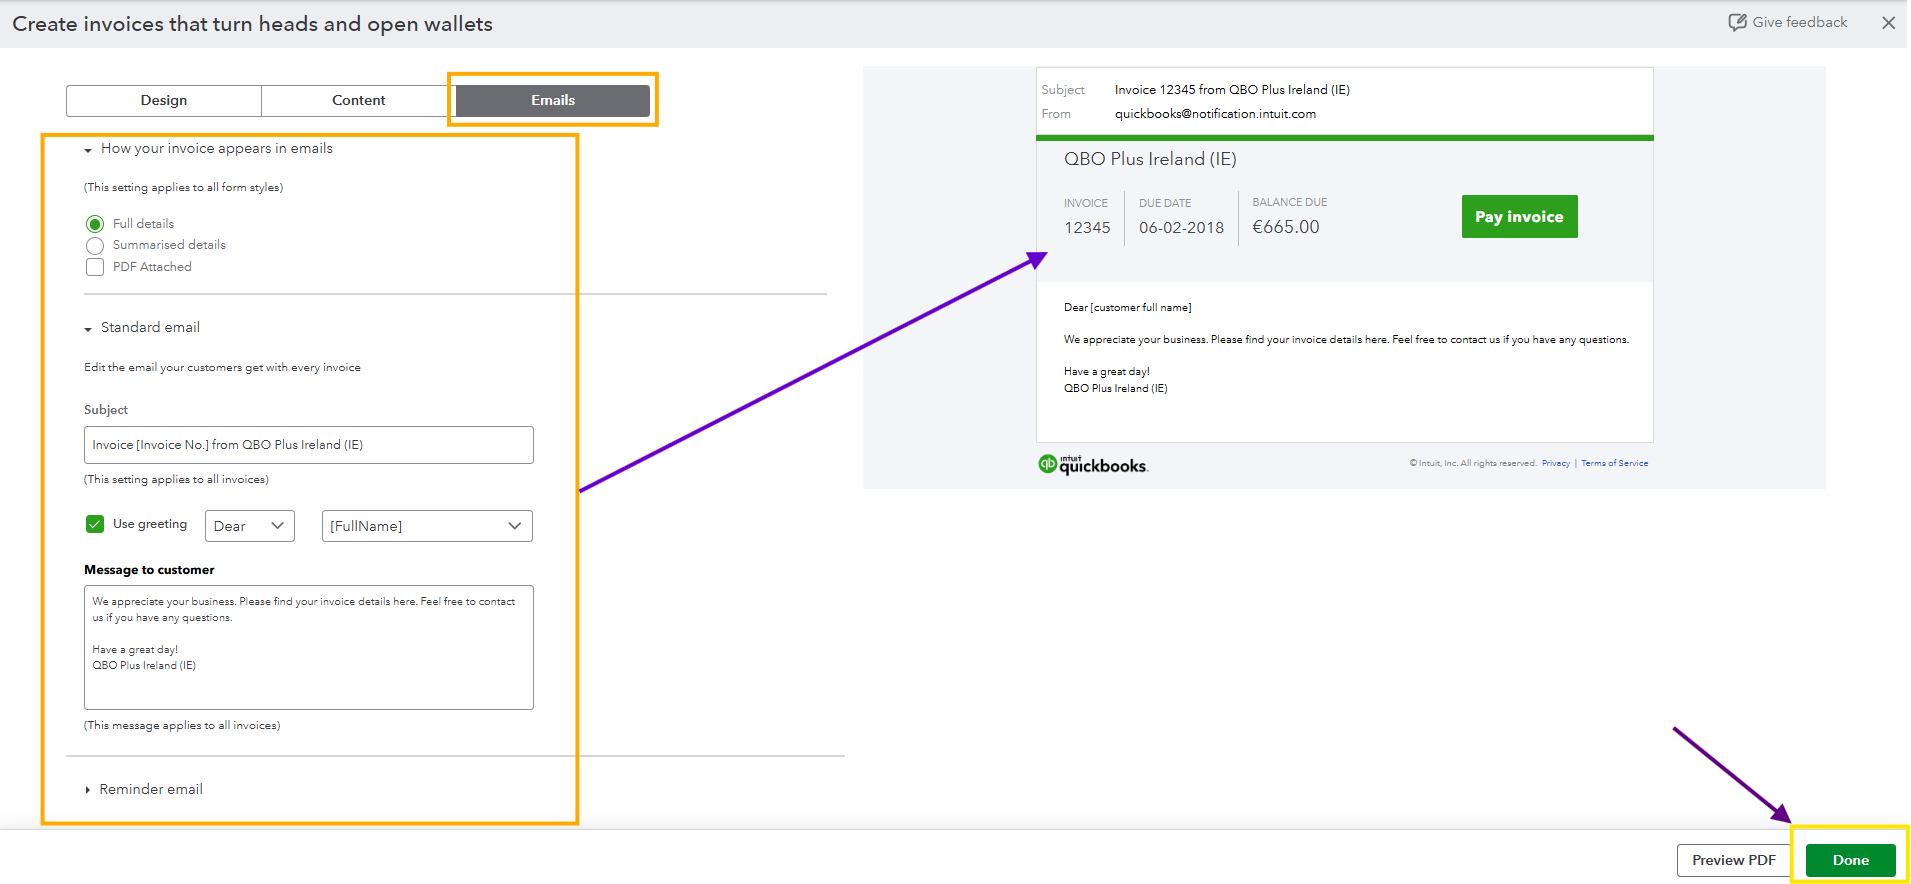Click the balance due amount €665.00

pos(1286,227)
